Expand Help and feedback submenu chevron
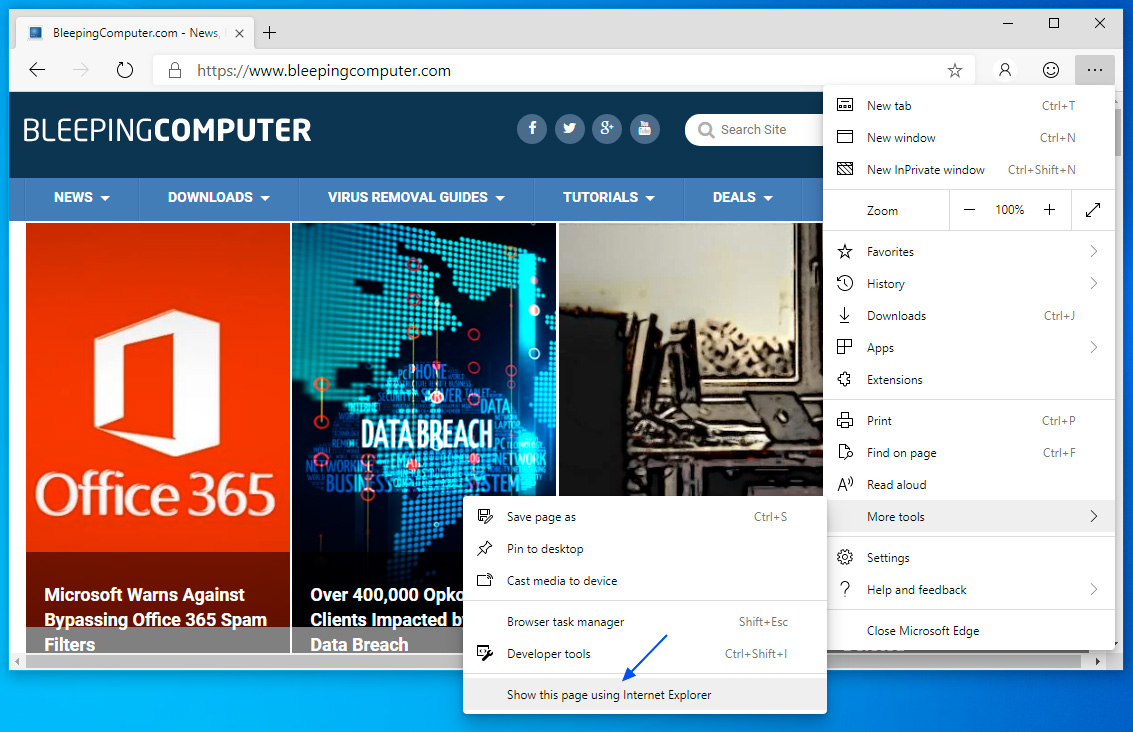The height and width of the screenshot is (732, 1133). tap(1093, 590)
